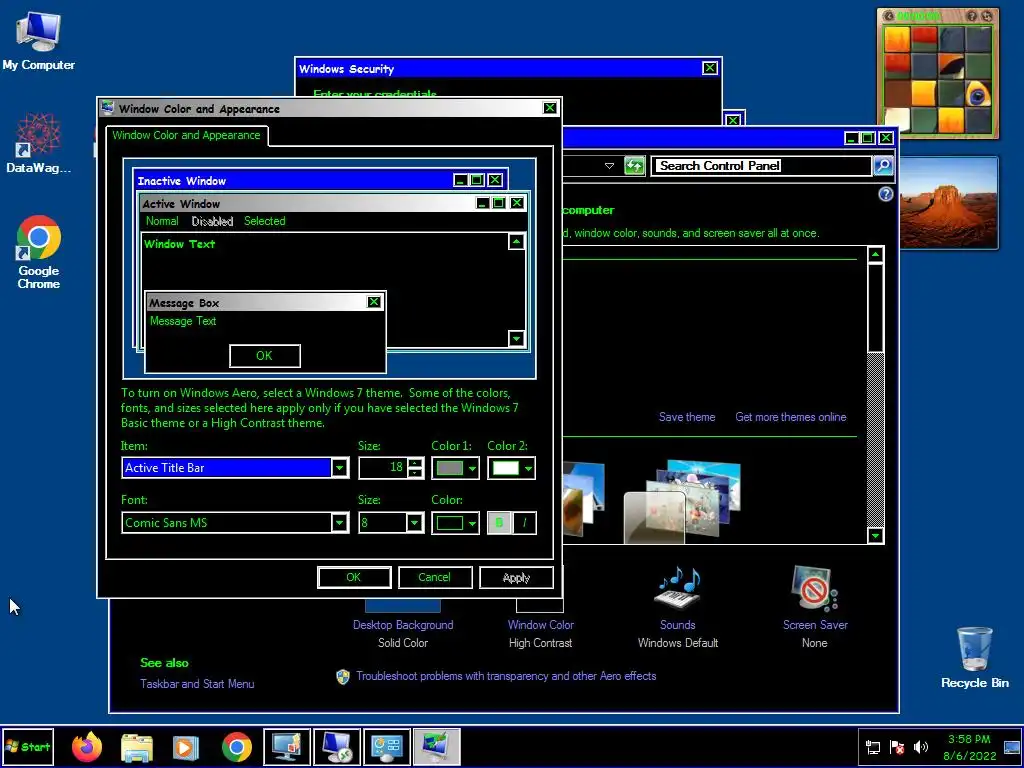The image size is (1024, 768).
Task: Open the Recycle Bin on the desktop
Action: 974,657
